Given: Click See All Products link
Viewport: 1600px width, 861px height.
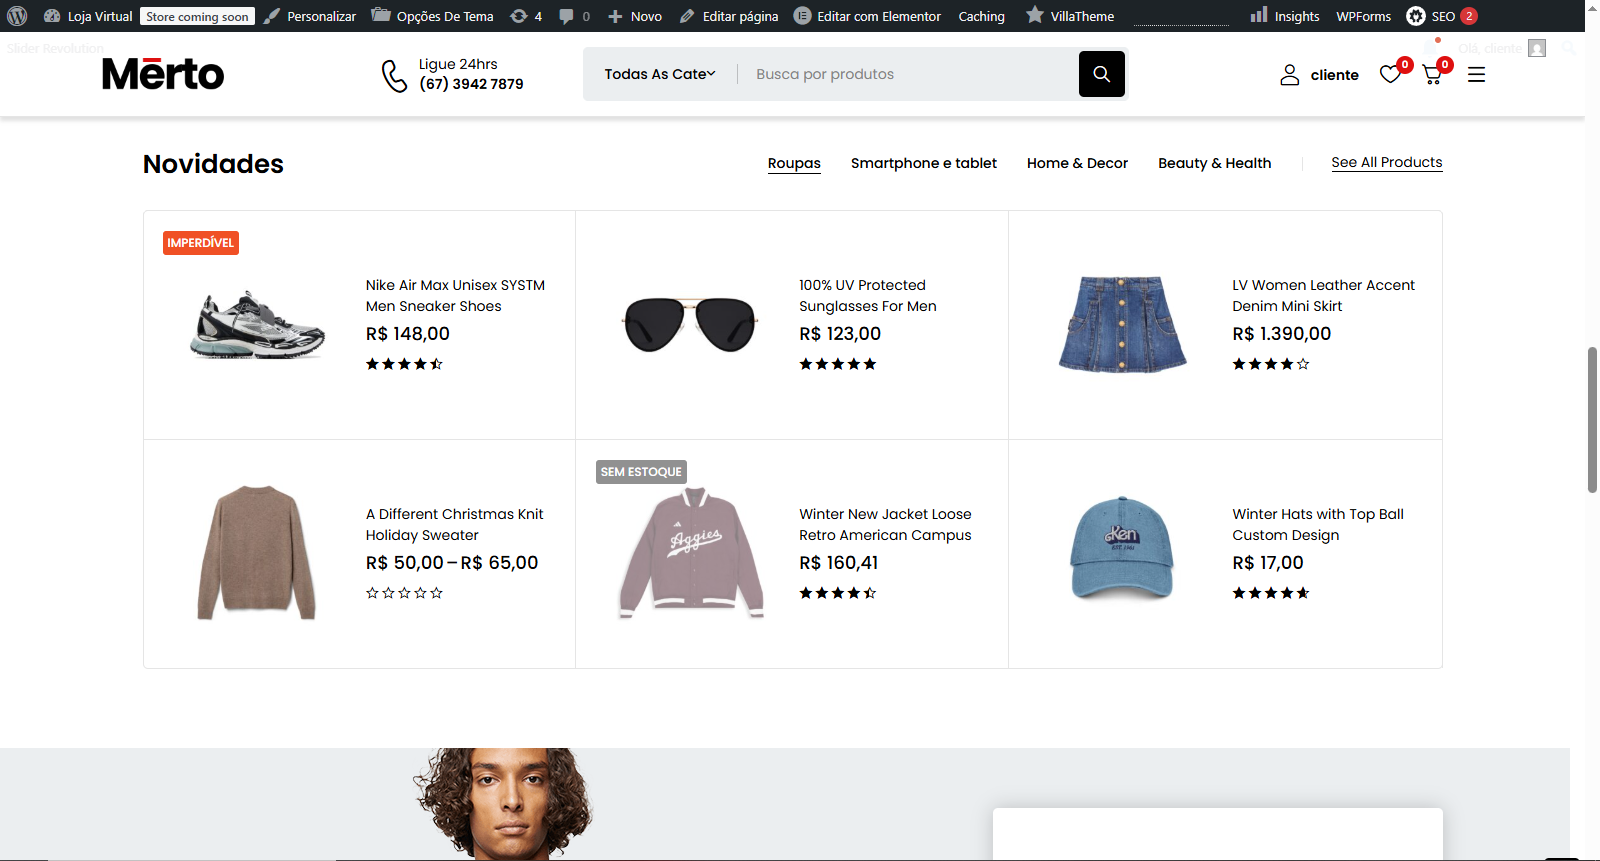Looking at the screenshot, I should tap(1387, 162).
